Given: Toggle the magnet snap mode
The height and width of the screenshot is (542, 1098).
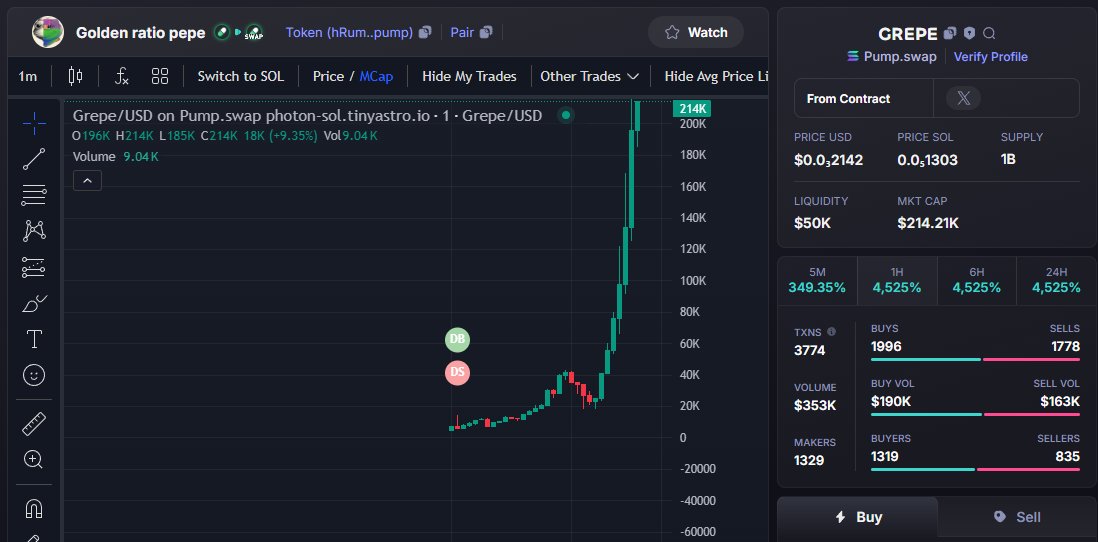Looking at the screenshot, I should click(34, 508).
